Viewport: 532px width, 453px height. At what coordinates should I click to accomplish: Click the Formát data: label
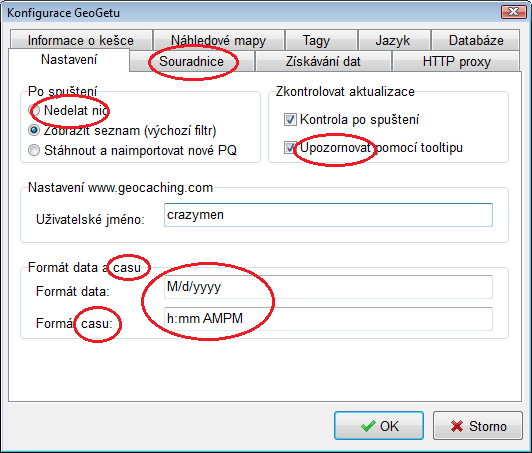(x=73, y=291)
